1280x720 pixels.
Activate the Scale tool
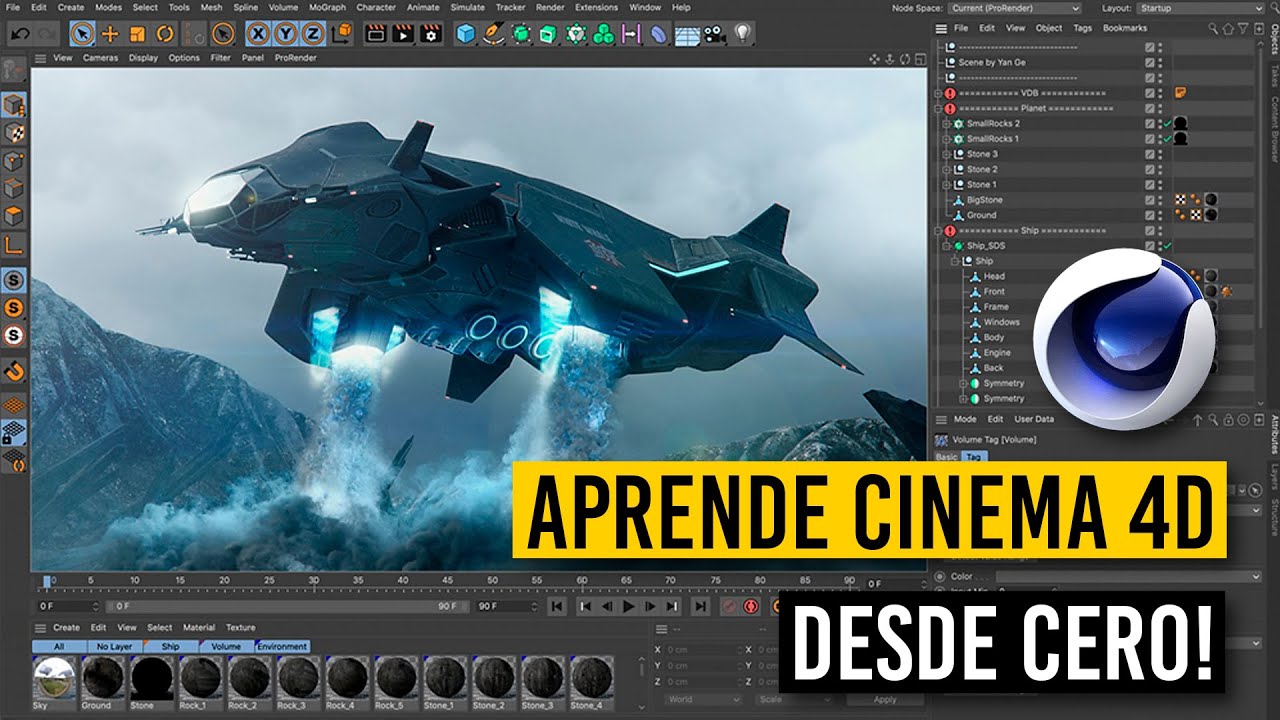point(138,33)
